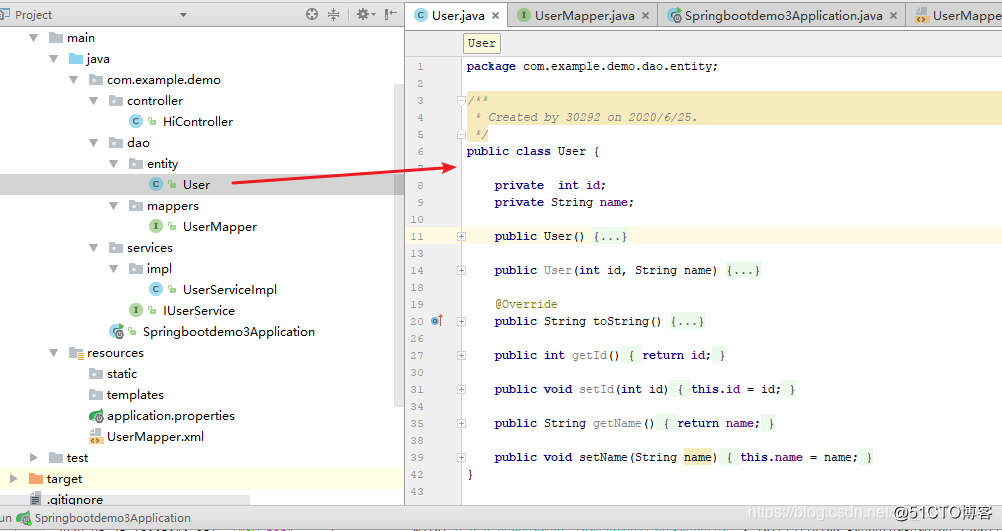Click the hide Project panel icon
The image size is (1002, 531).
point(391,14)
